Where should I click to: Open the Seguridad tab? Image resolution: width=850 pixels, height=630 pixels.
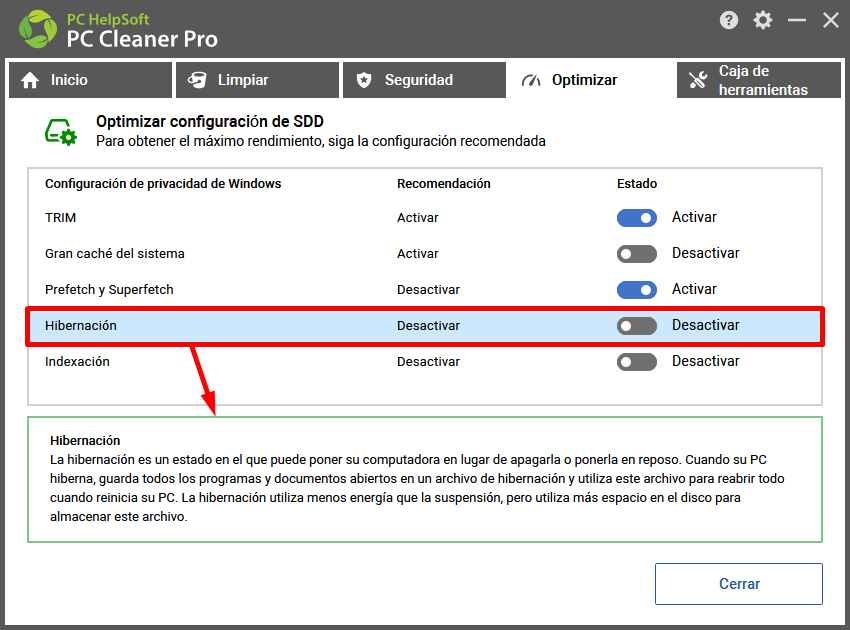424,80
